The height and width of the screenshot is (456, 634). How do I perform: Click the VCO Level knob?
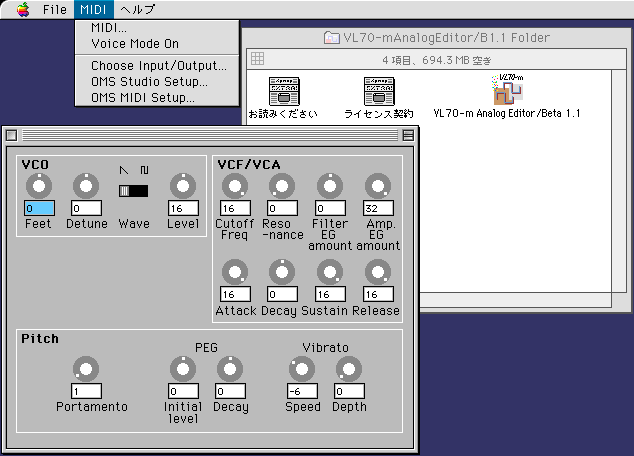[183, 186]
